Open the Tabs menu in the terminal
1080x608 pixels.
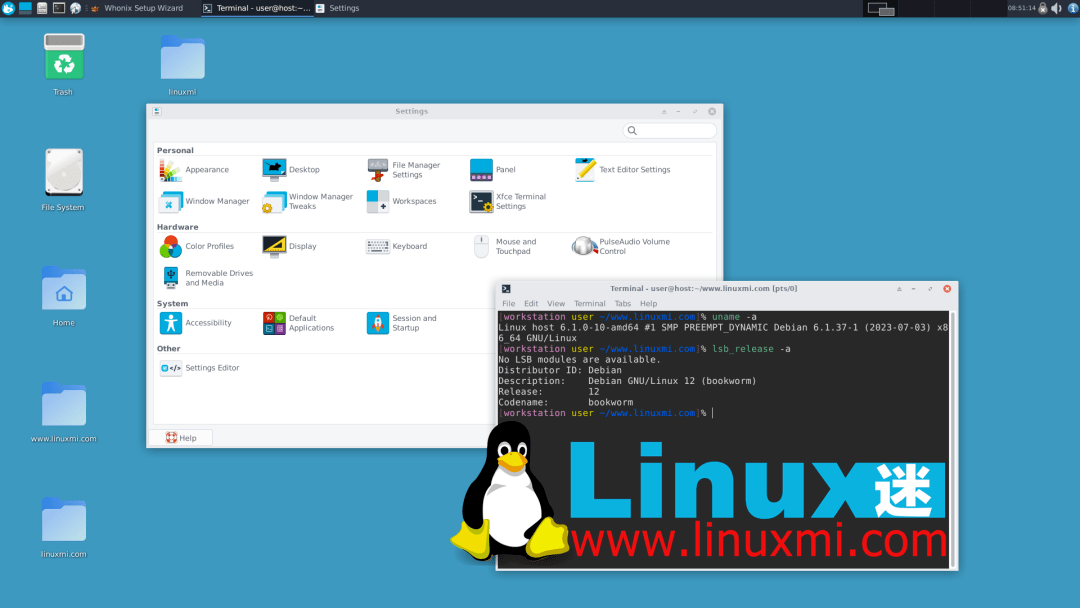click(622, 303)
